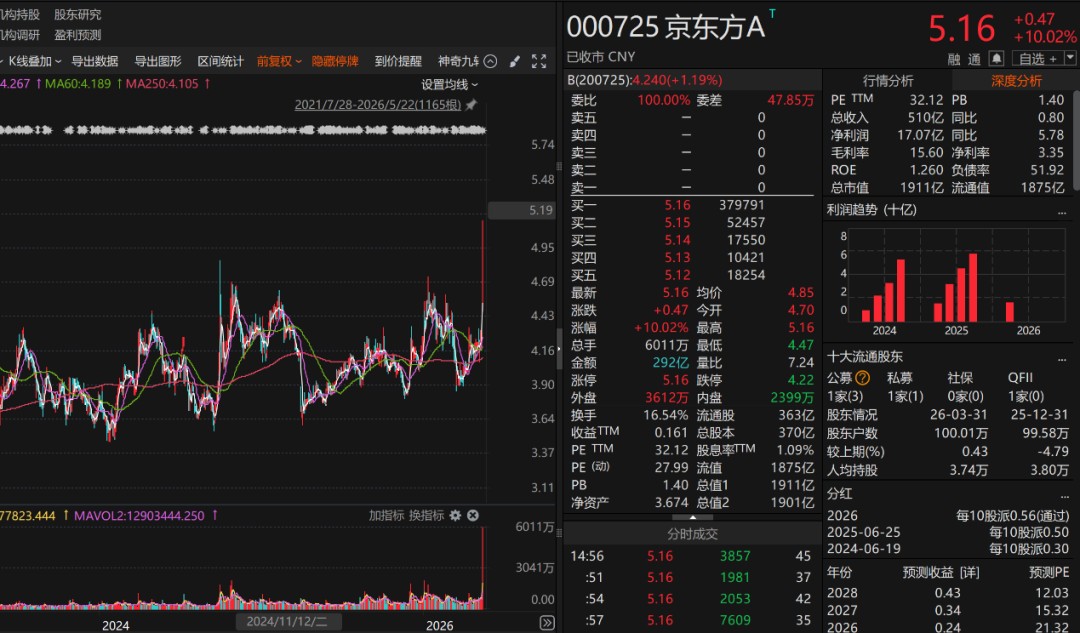Open the dropdown arrow next to 自选
Screen dimensions: 1080x633
(1070, 59)
